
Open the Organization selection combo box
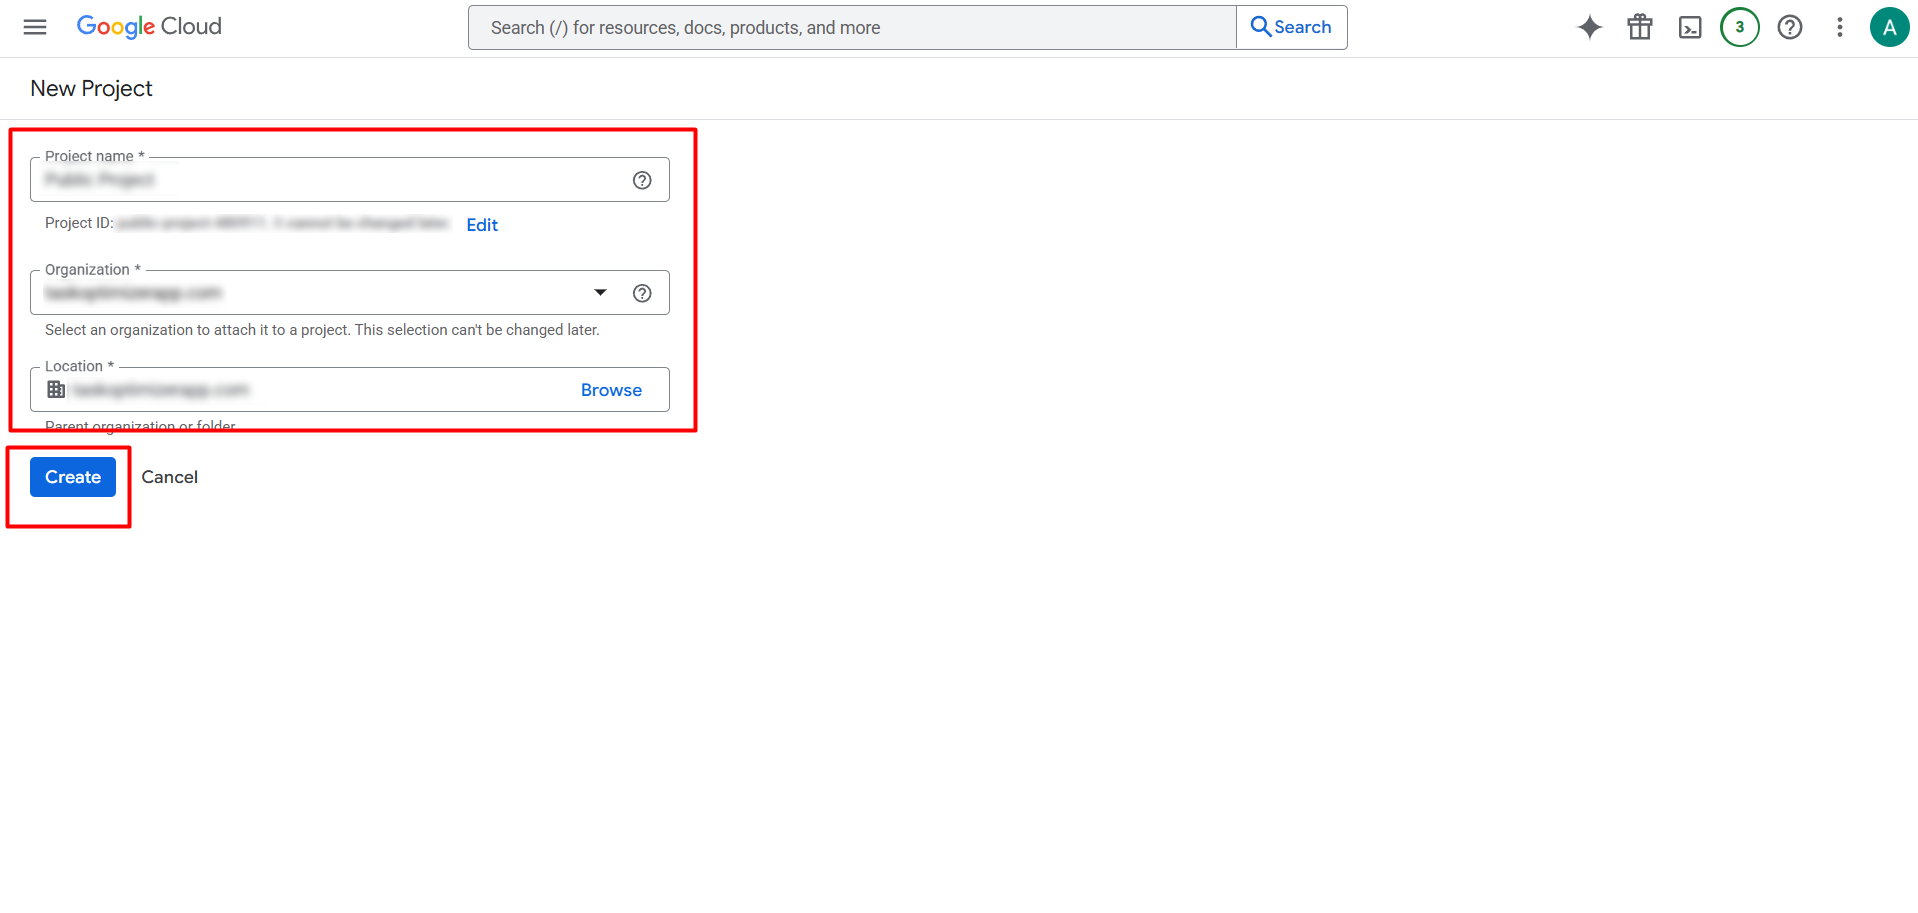pyautogui.click(x=350, y=293)
